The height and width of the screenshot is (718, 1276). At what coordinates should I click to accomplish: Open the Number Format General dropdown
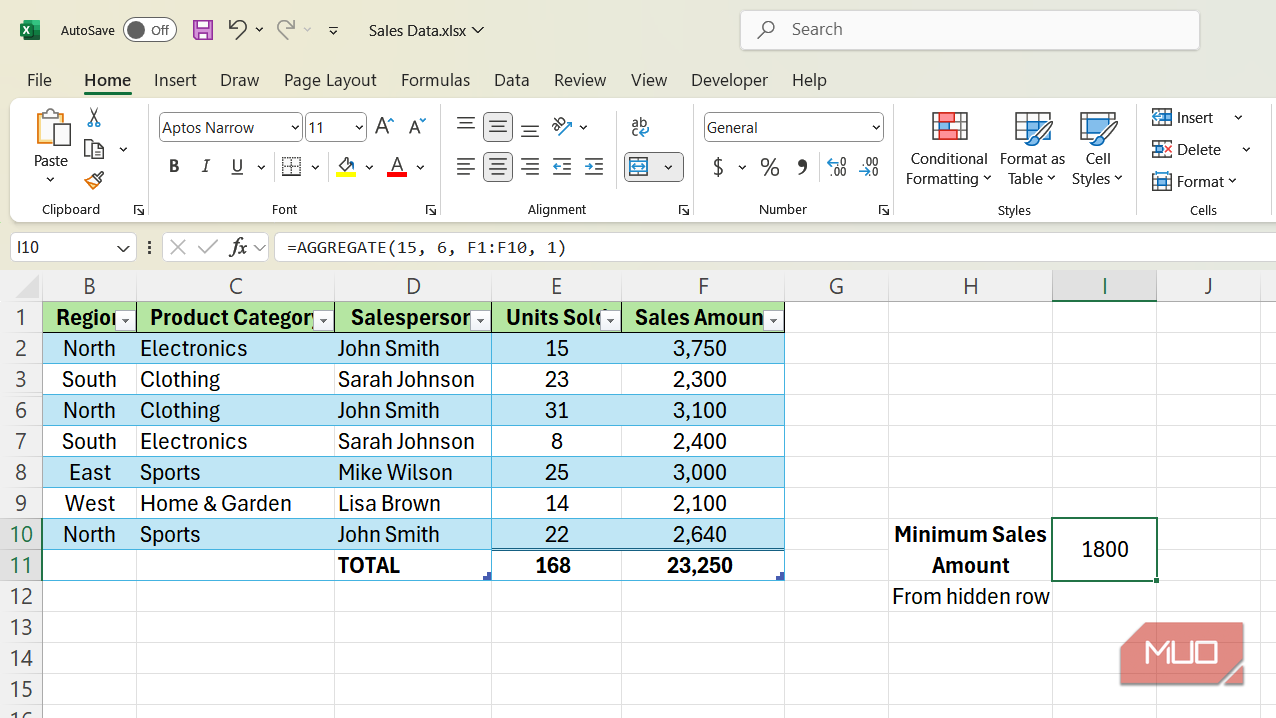tap(876, 127)
